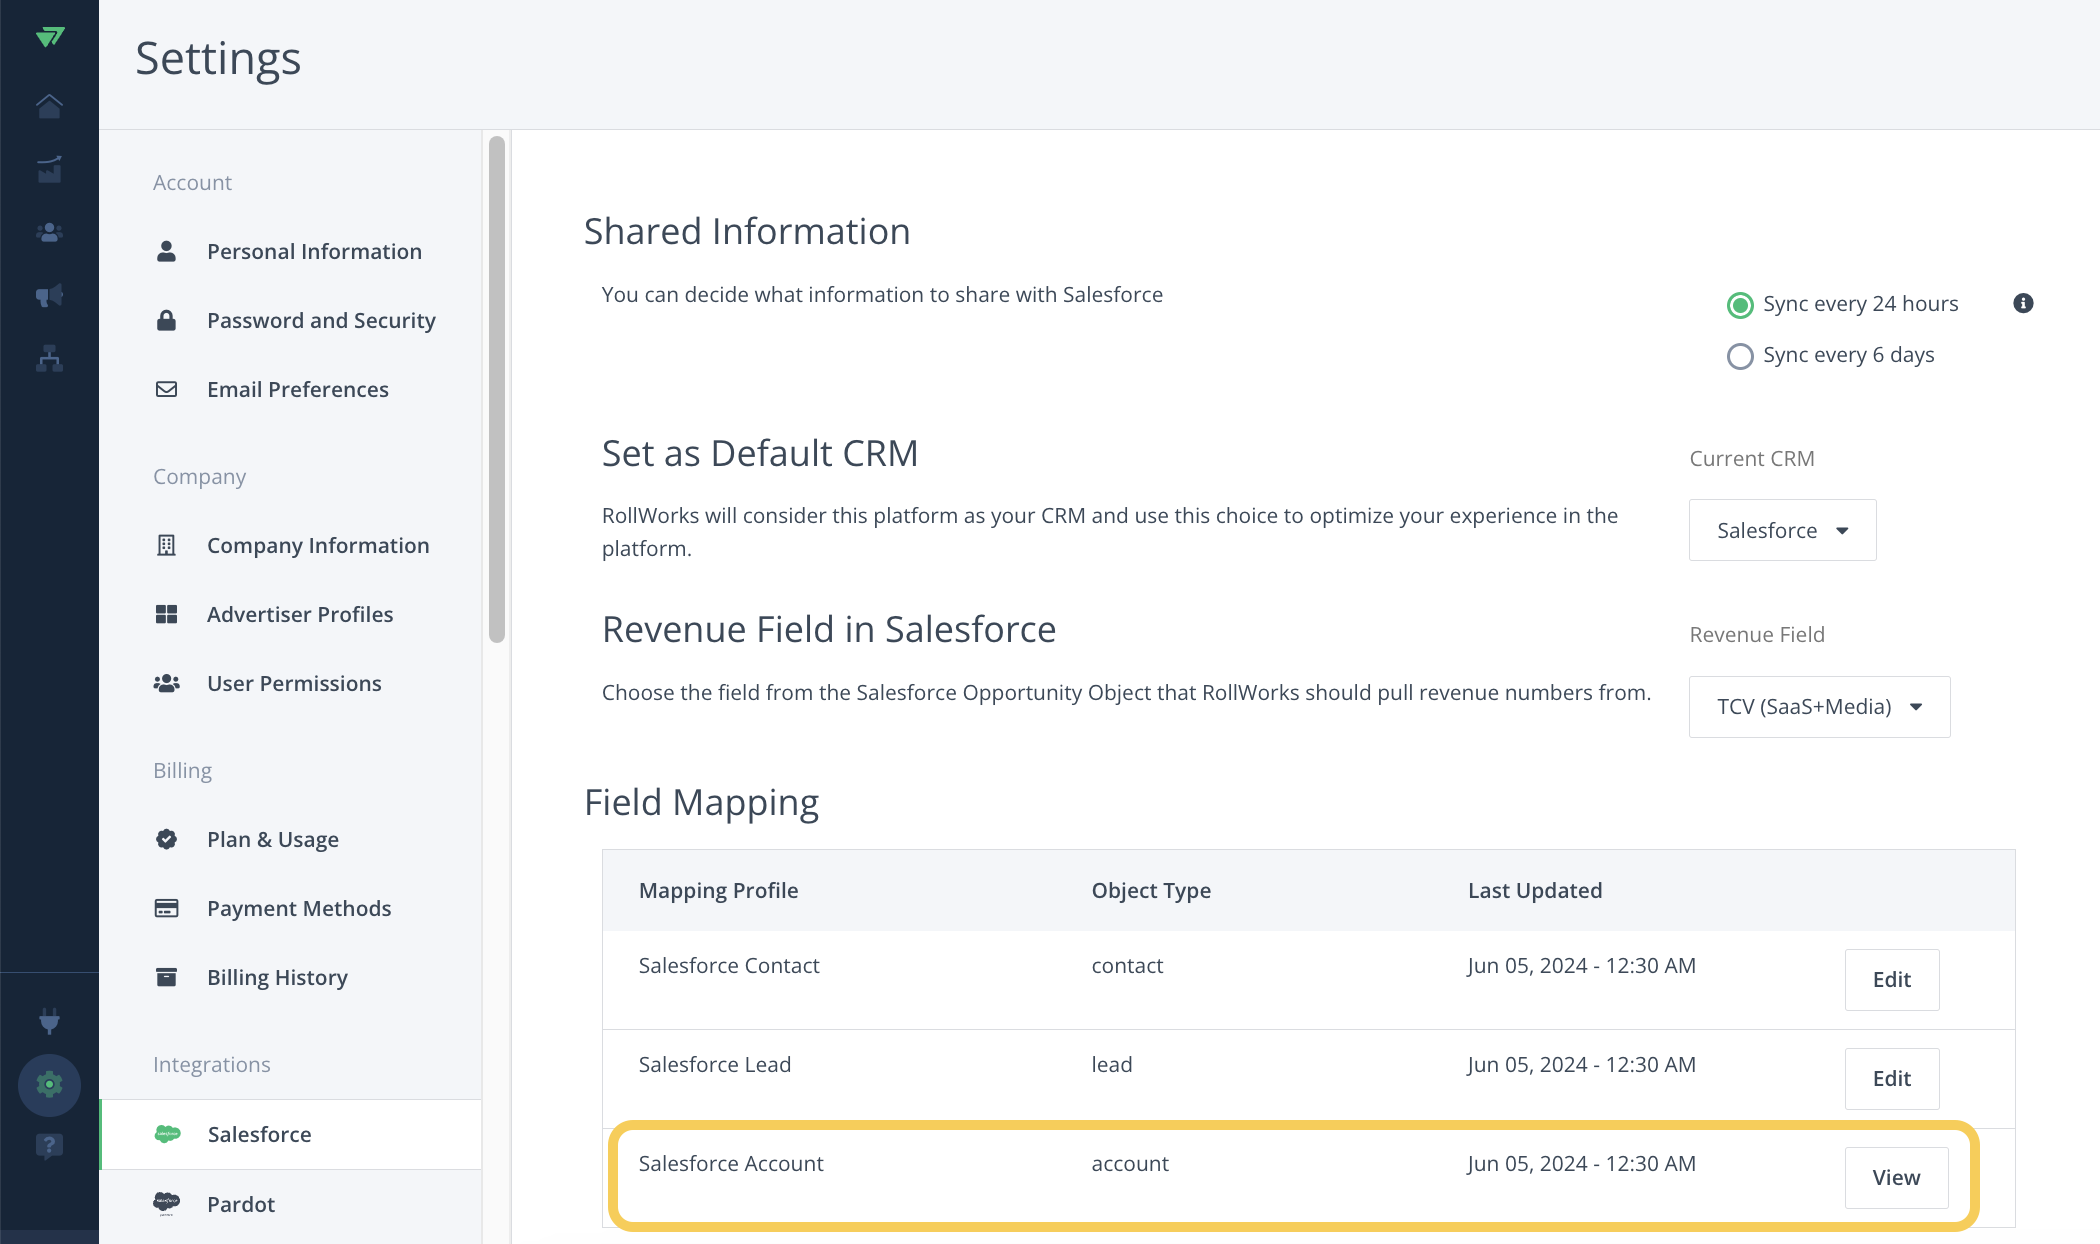
Task: Click the Advertiser Profiles grid icon
Action: 166,614
